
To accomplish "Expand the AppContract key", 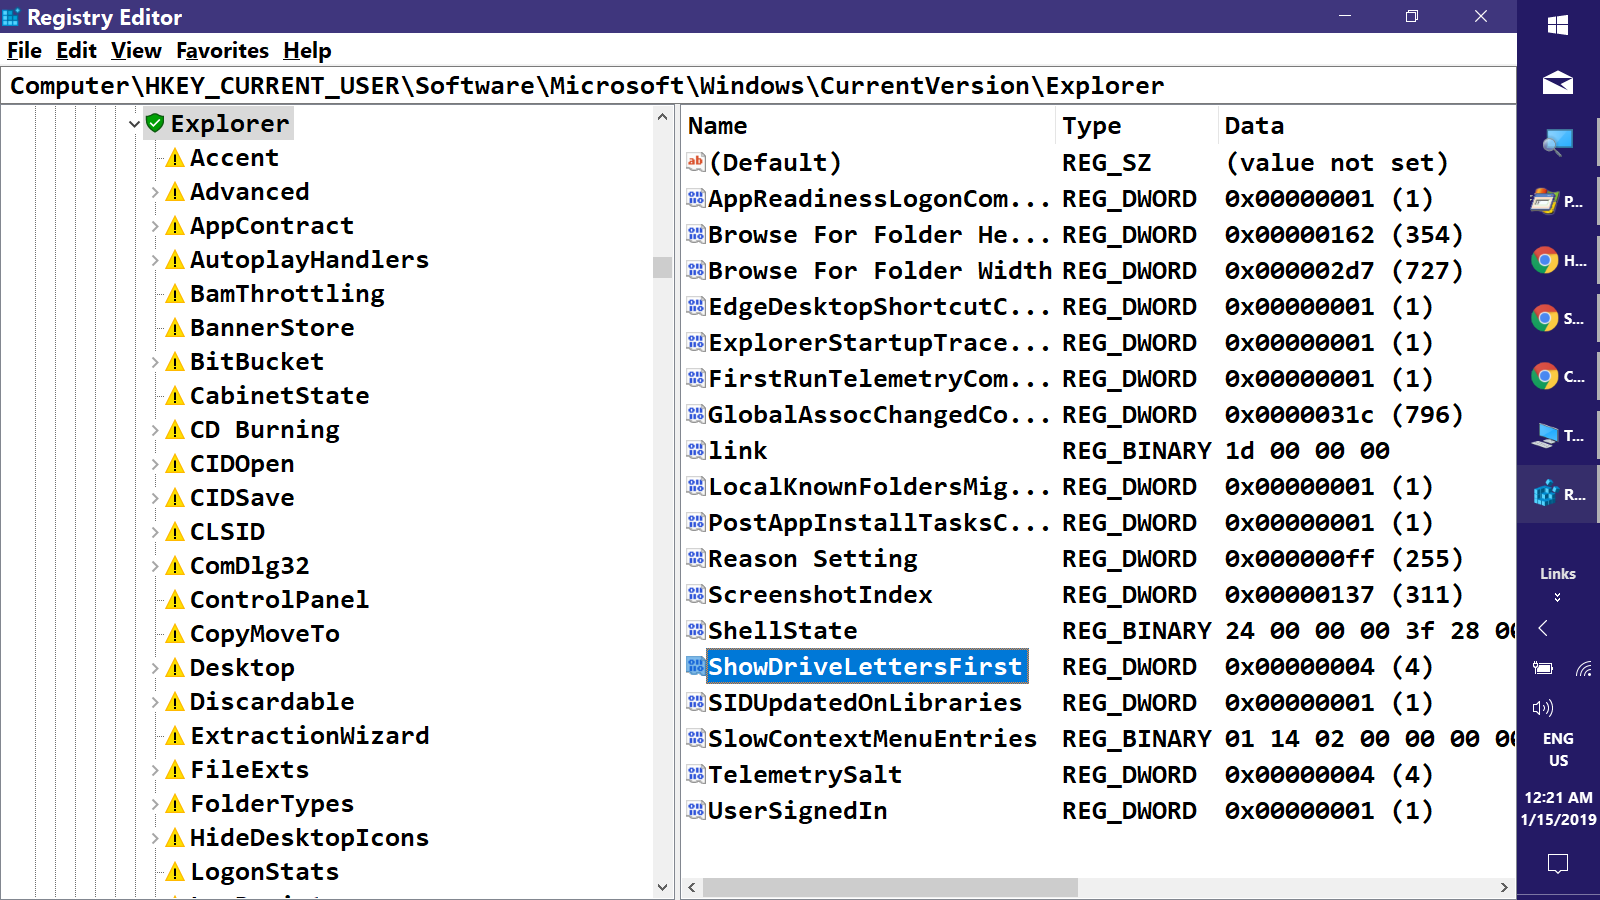I will 155,226.
